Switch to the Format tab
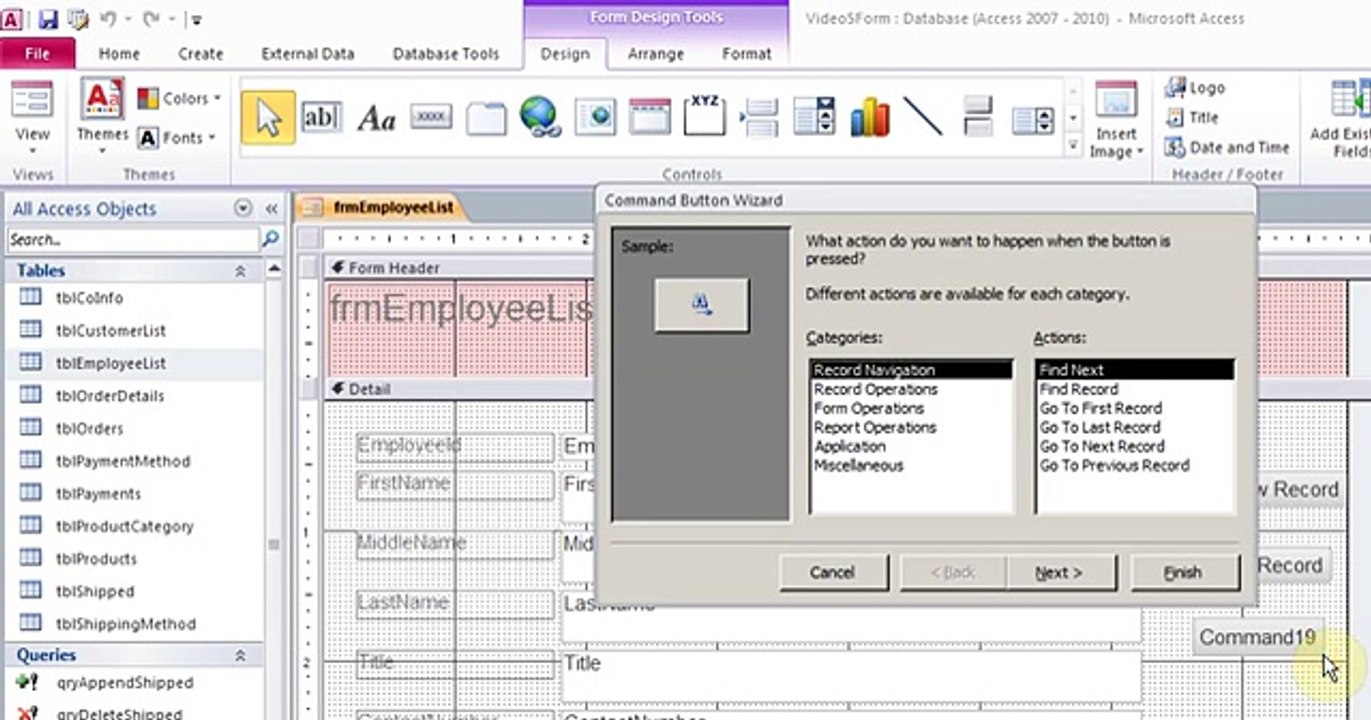This screenshot has width=1371, height=720. 746,54
